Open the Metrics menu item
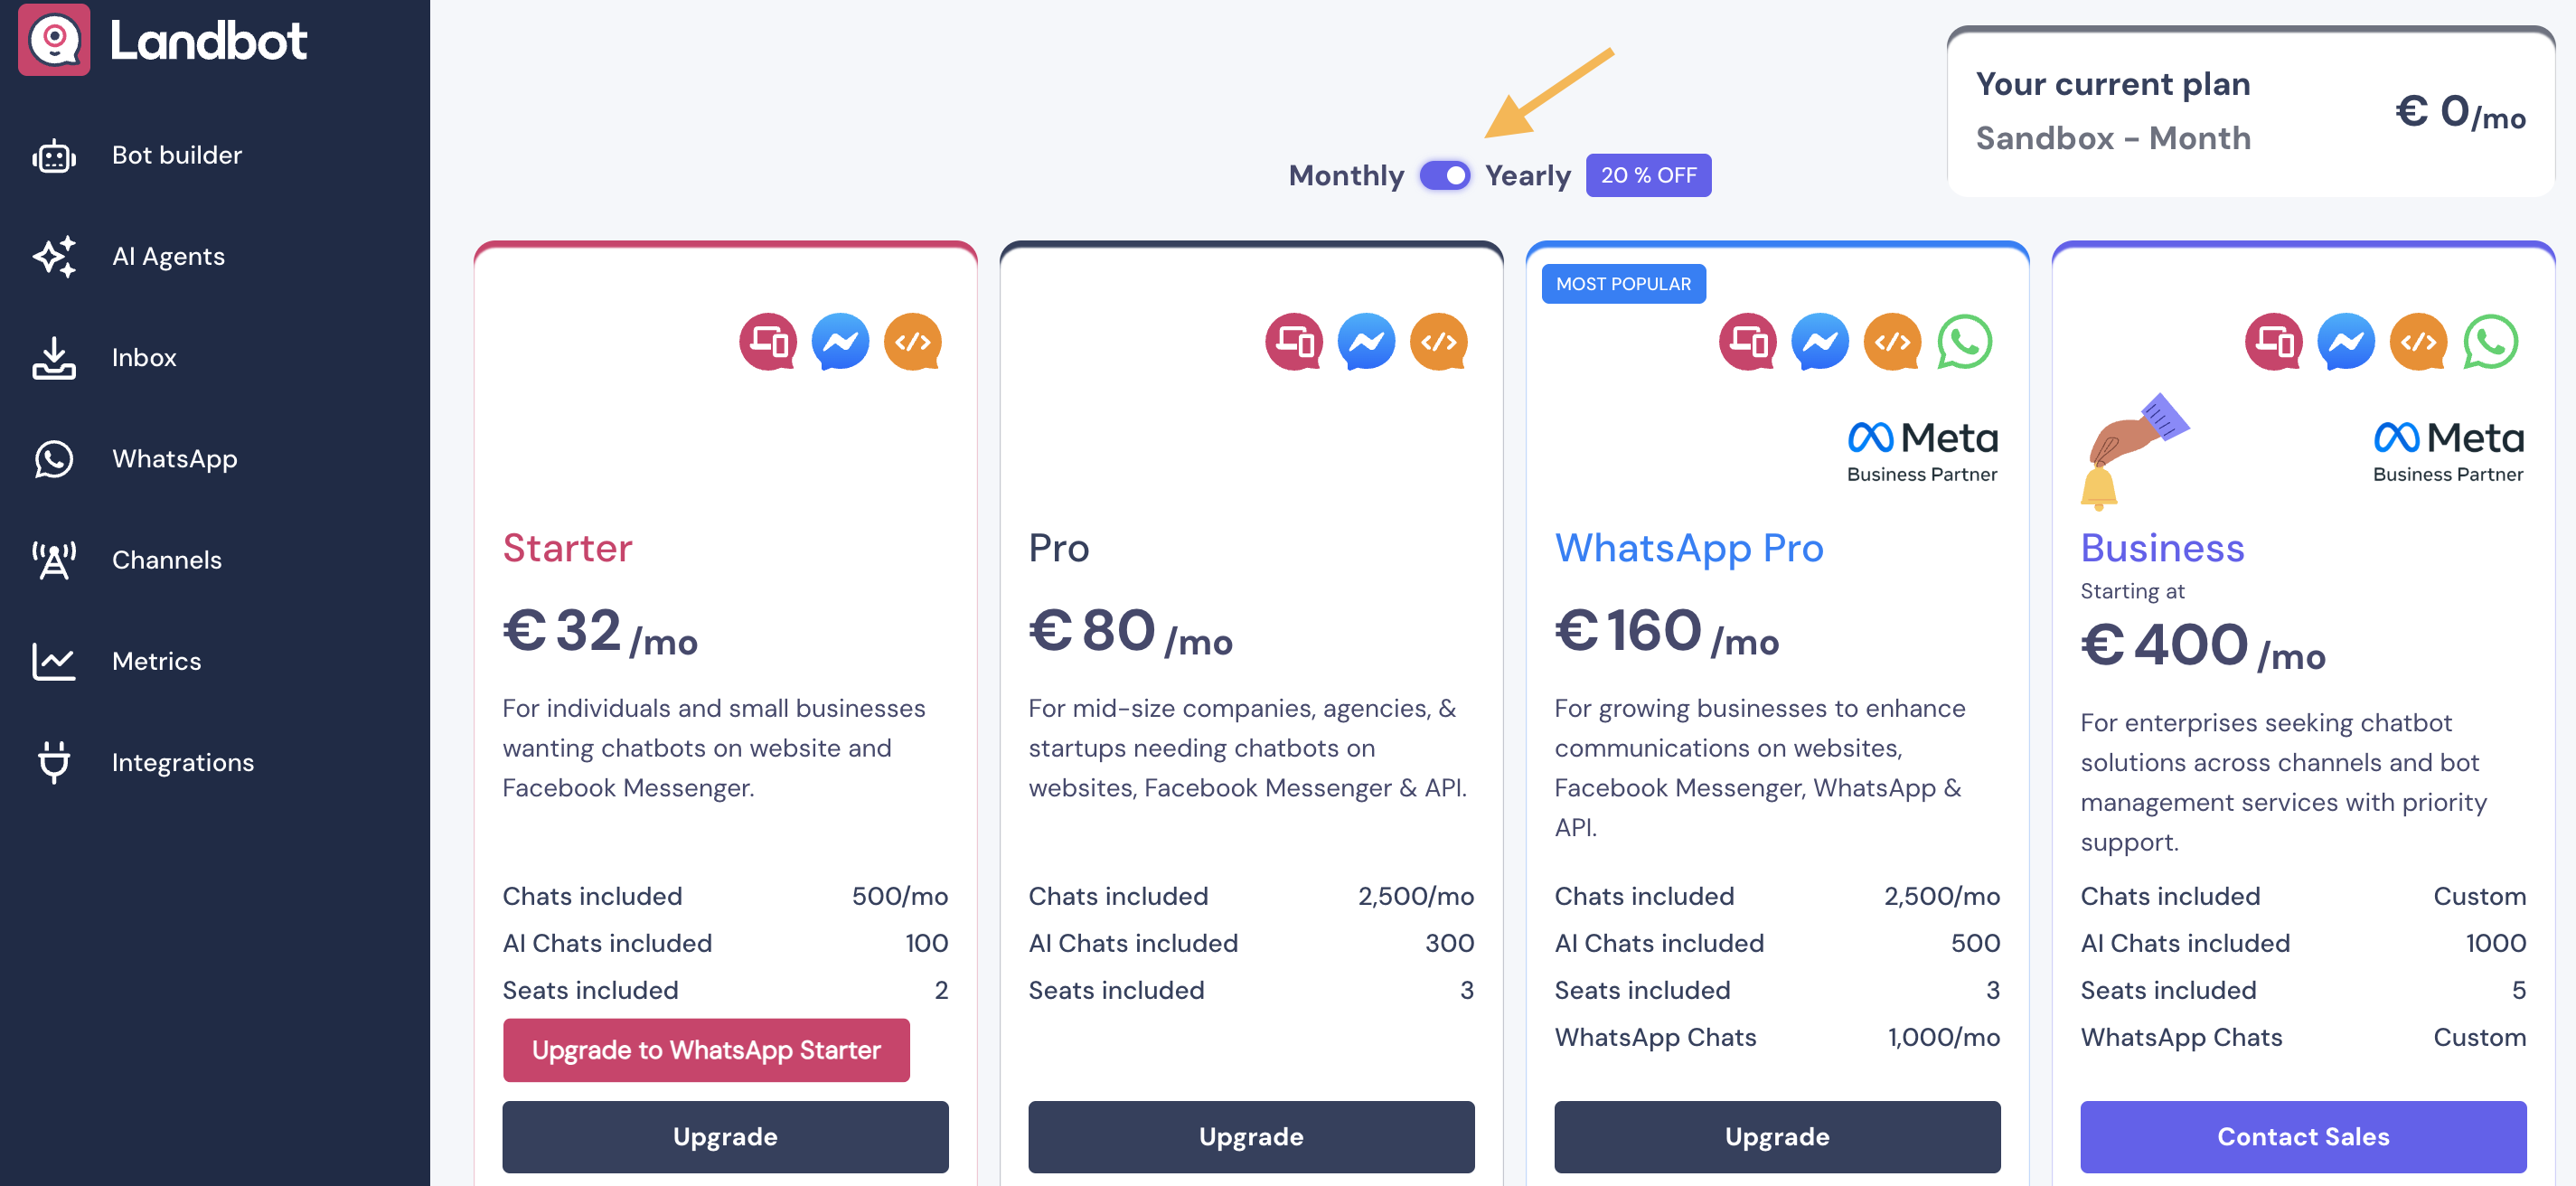The height and width of the screenshot is (1186, 2576). [x=156, y=661]
